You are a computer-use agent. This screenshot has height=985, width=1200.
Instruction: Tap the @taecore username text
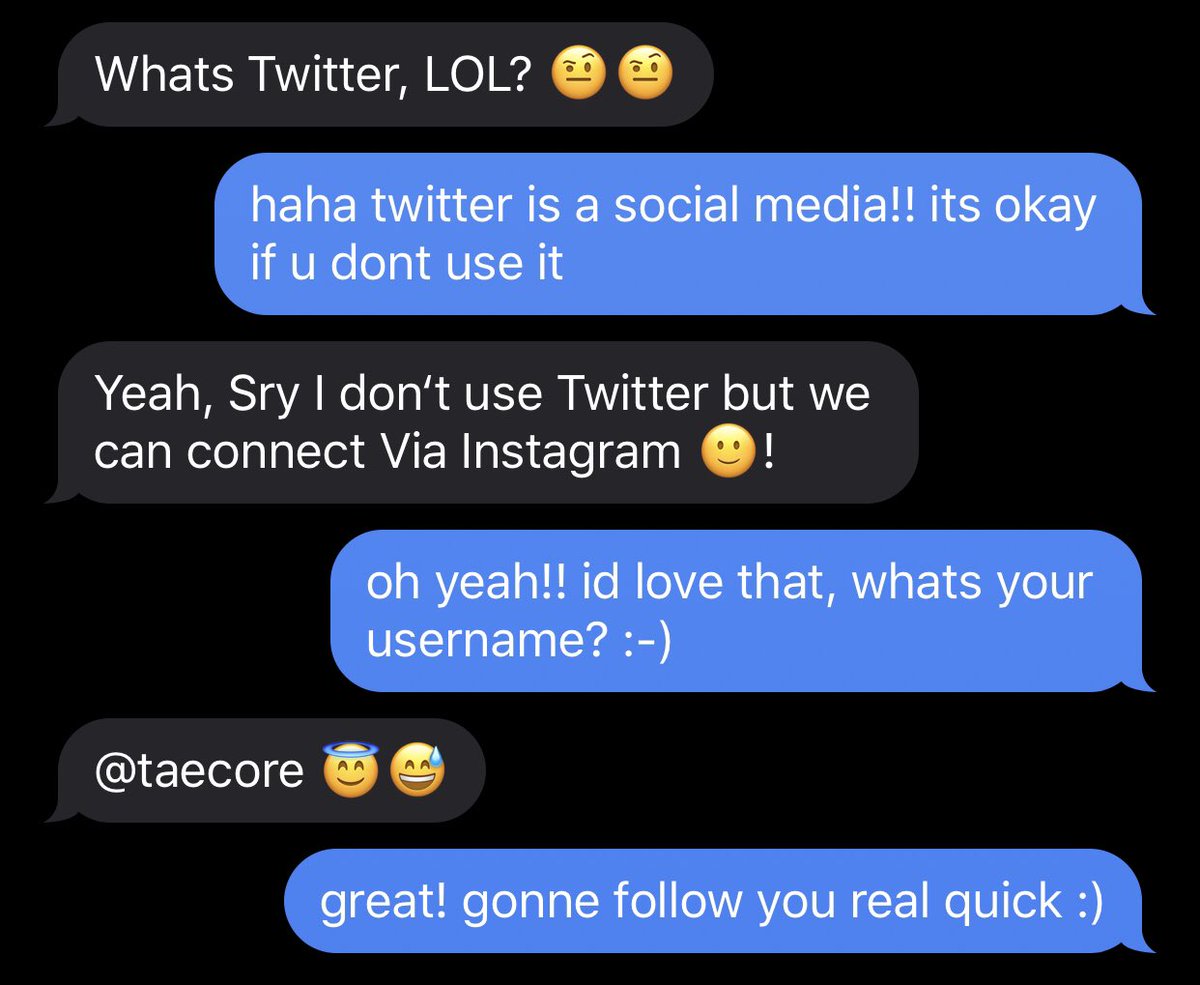[x=199, y=772]
